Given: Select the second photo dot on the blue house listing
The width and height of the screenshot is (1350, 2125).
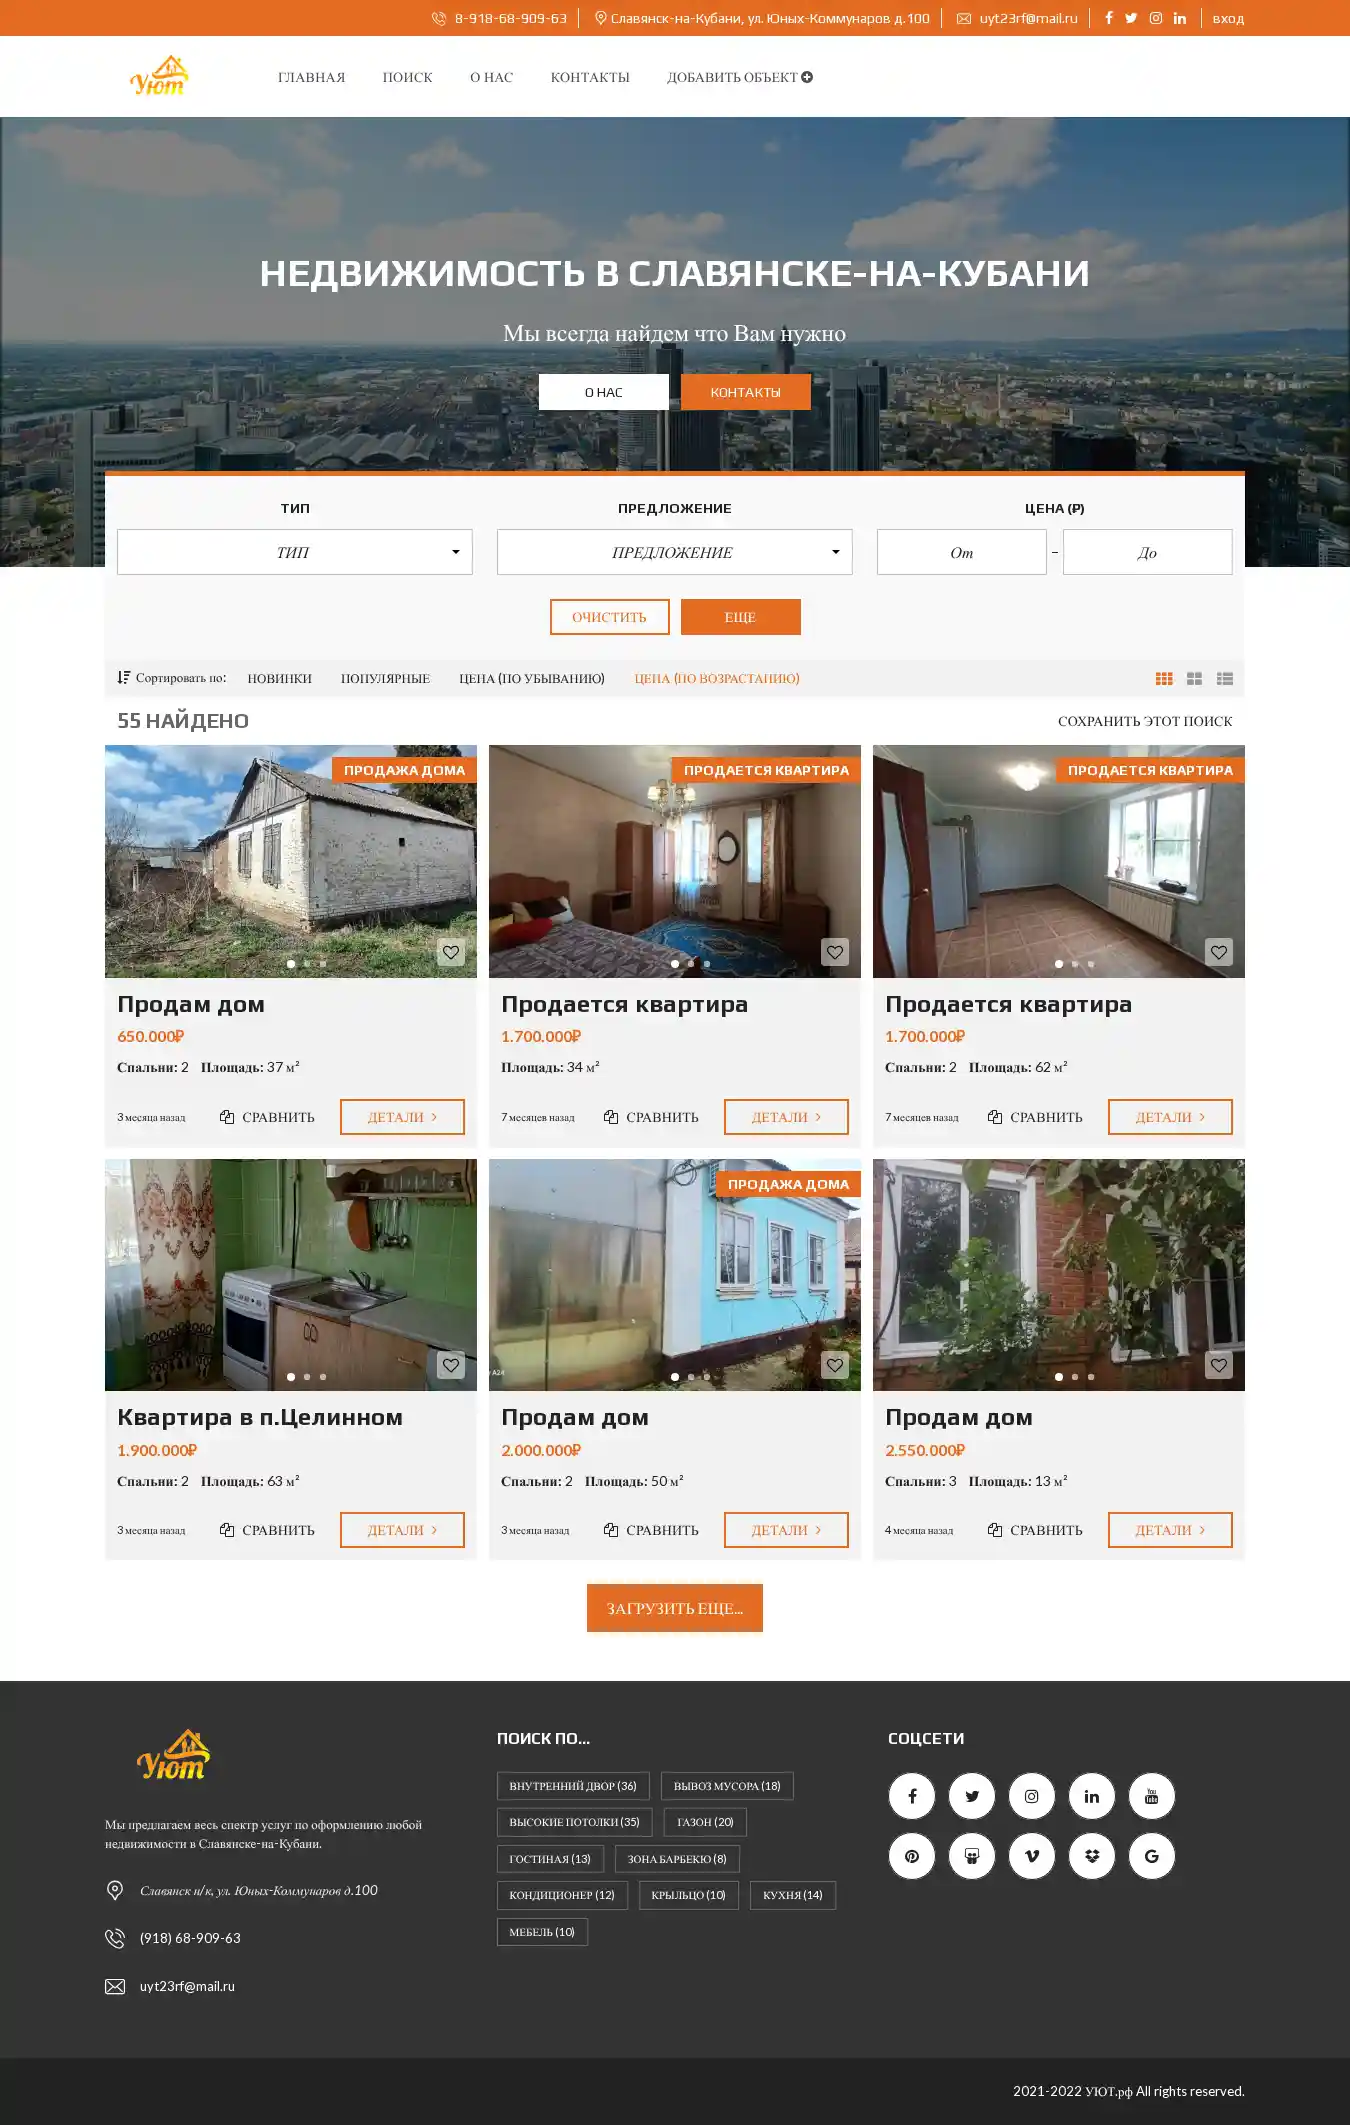Looking at the screenshot, I should pos(691,1377).
